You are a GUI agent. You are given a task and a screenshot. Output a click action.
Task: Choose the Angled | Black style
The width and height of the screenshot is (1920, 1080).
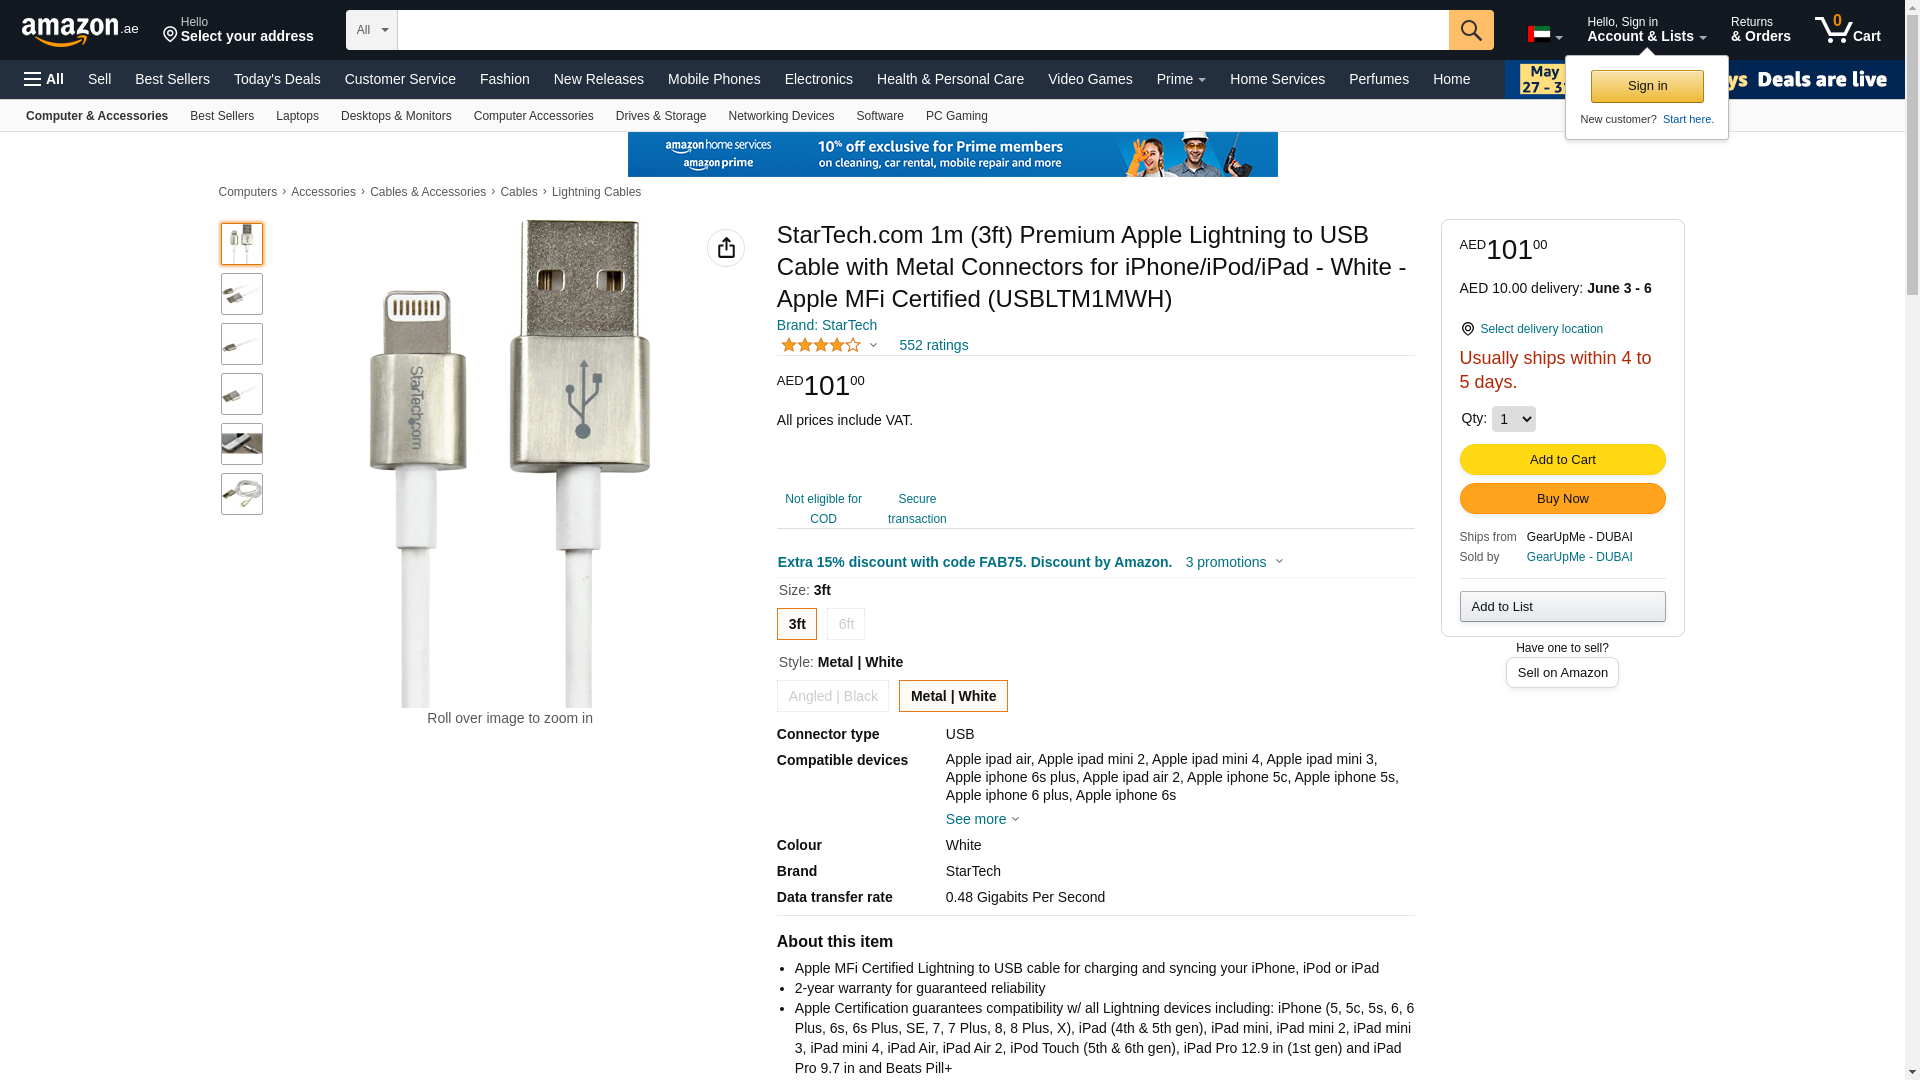pos(833,696)
